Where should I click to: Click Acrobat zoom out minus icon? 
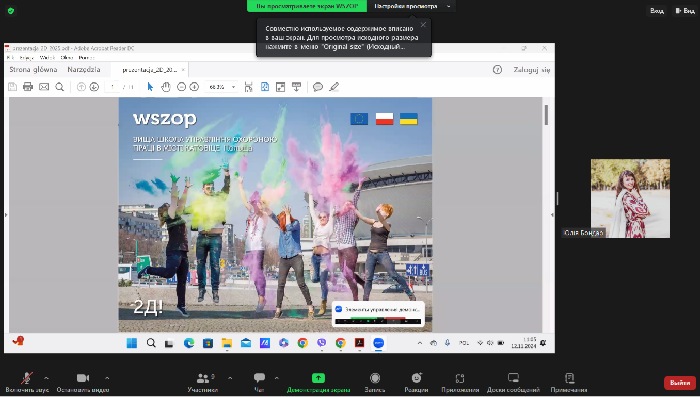tap(181, 87)
